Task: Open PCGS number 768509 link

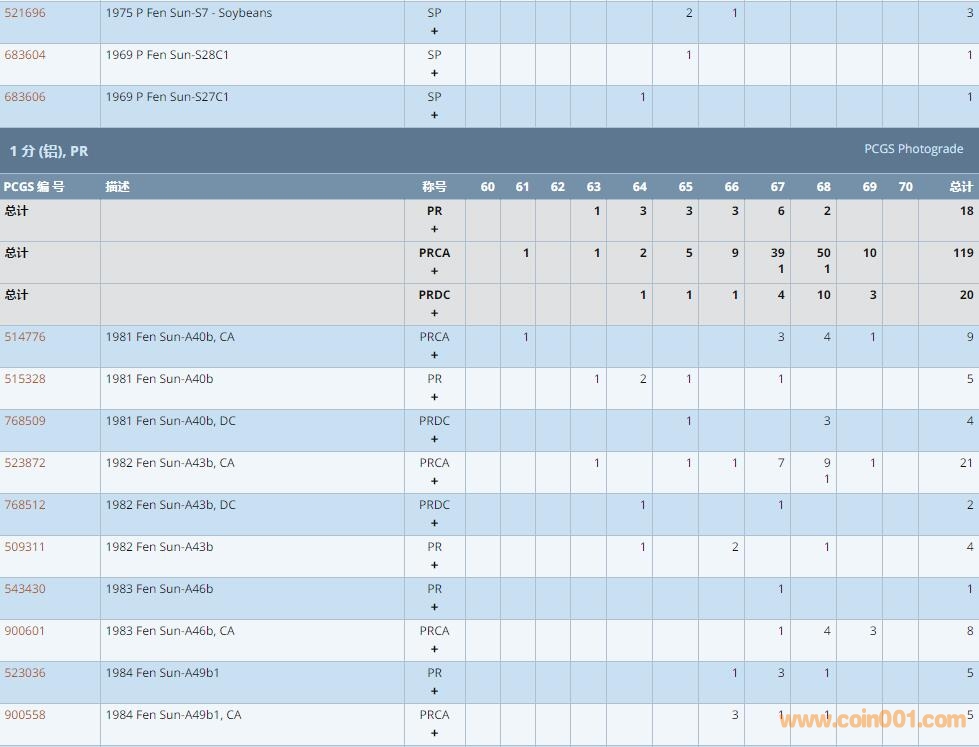Action: tap(25, 421)
